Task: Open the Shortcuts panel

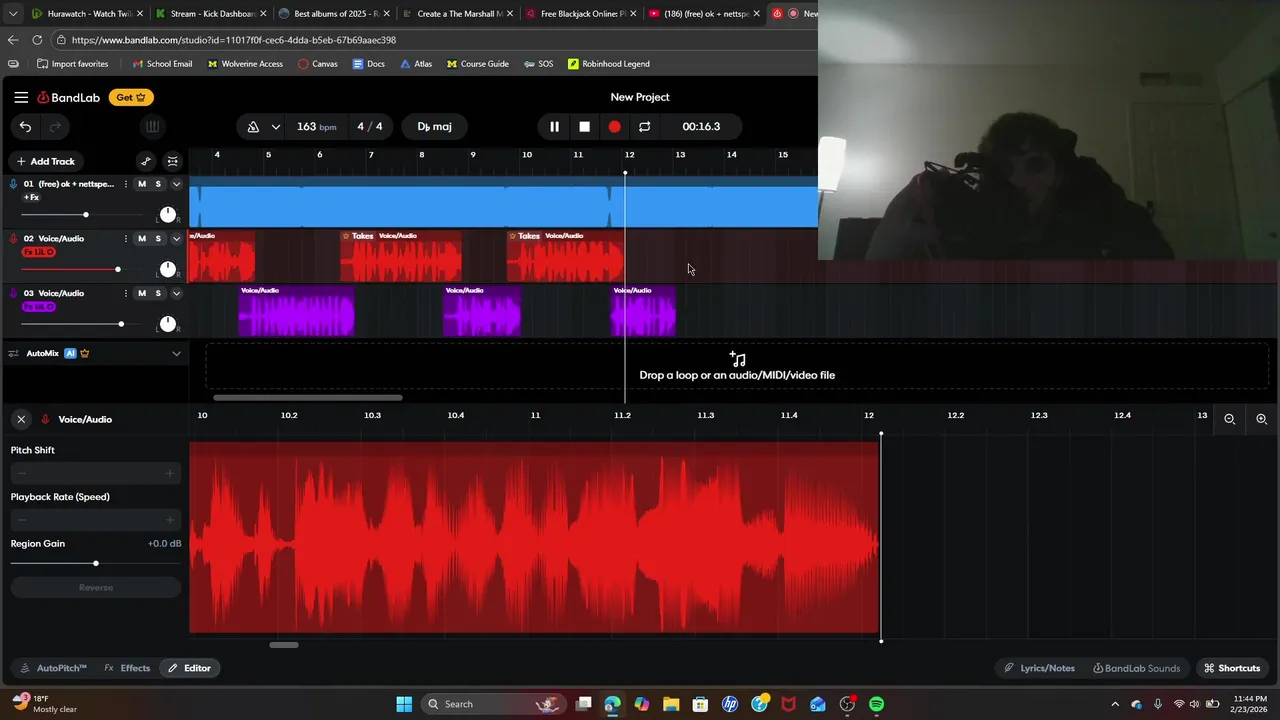Action: click(x=1232, y=668)
